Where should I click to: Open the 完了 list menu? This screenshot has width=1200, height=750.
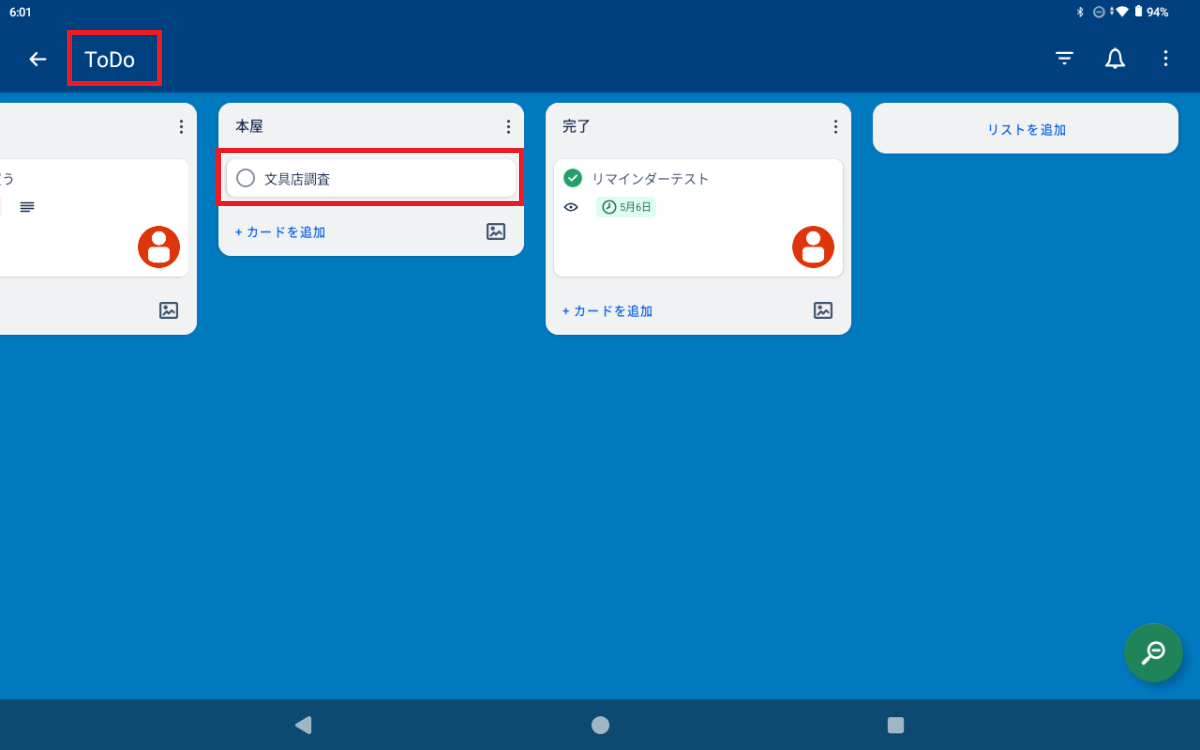point(835,126)
